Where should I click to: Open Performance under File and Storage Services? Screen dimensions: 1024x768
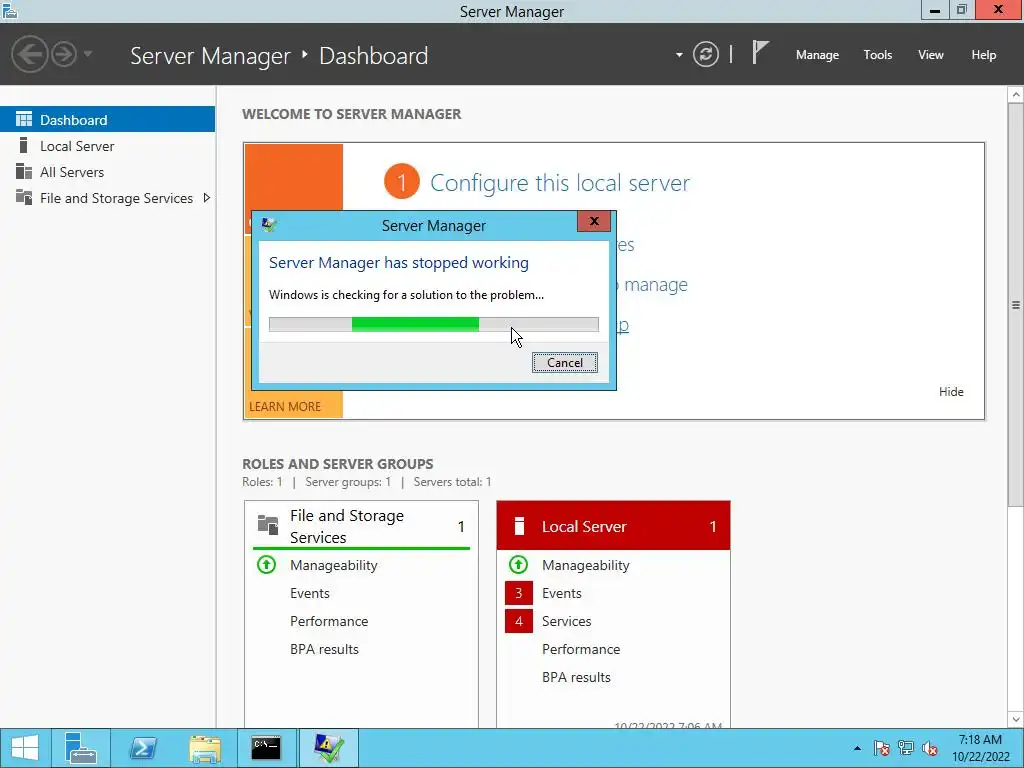pyautogui.click(x=328, y=621)
